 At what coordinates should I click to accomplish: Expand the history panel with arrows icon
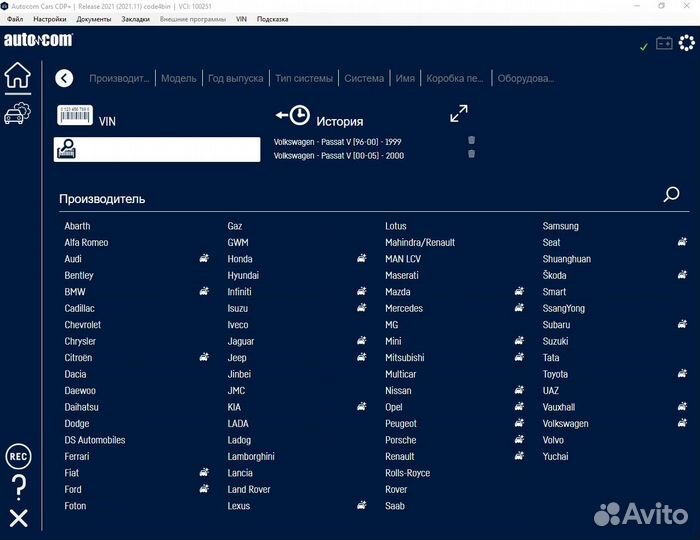pos(459,114)
